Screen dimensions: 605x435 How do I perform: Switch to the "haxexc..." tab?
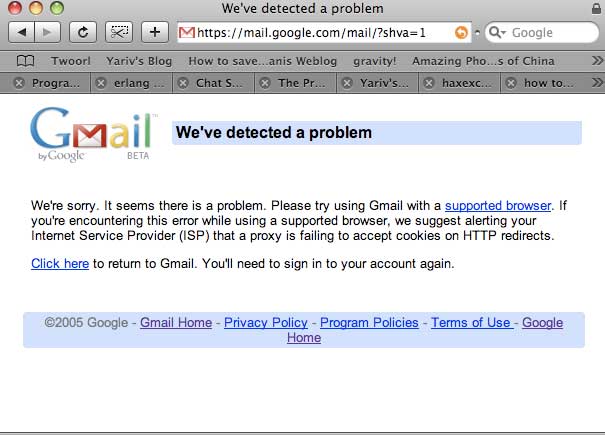[466, 84]
